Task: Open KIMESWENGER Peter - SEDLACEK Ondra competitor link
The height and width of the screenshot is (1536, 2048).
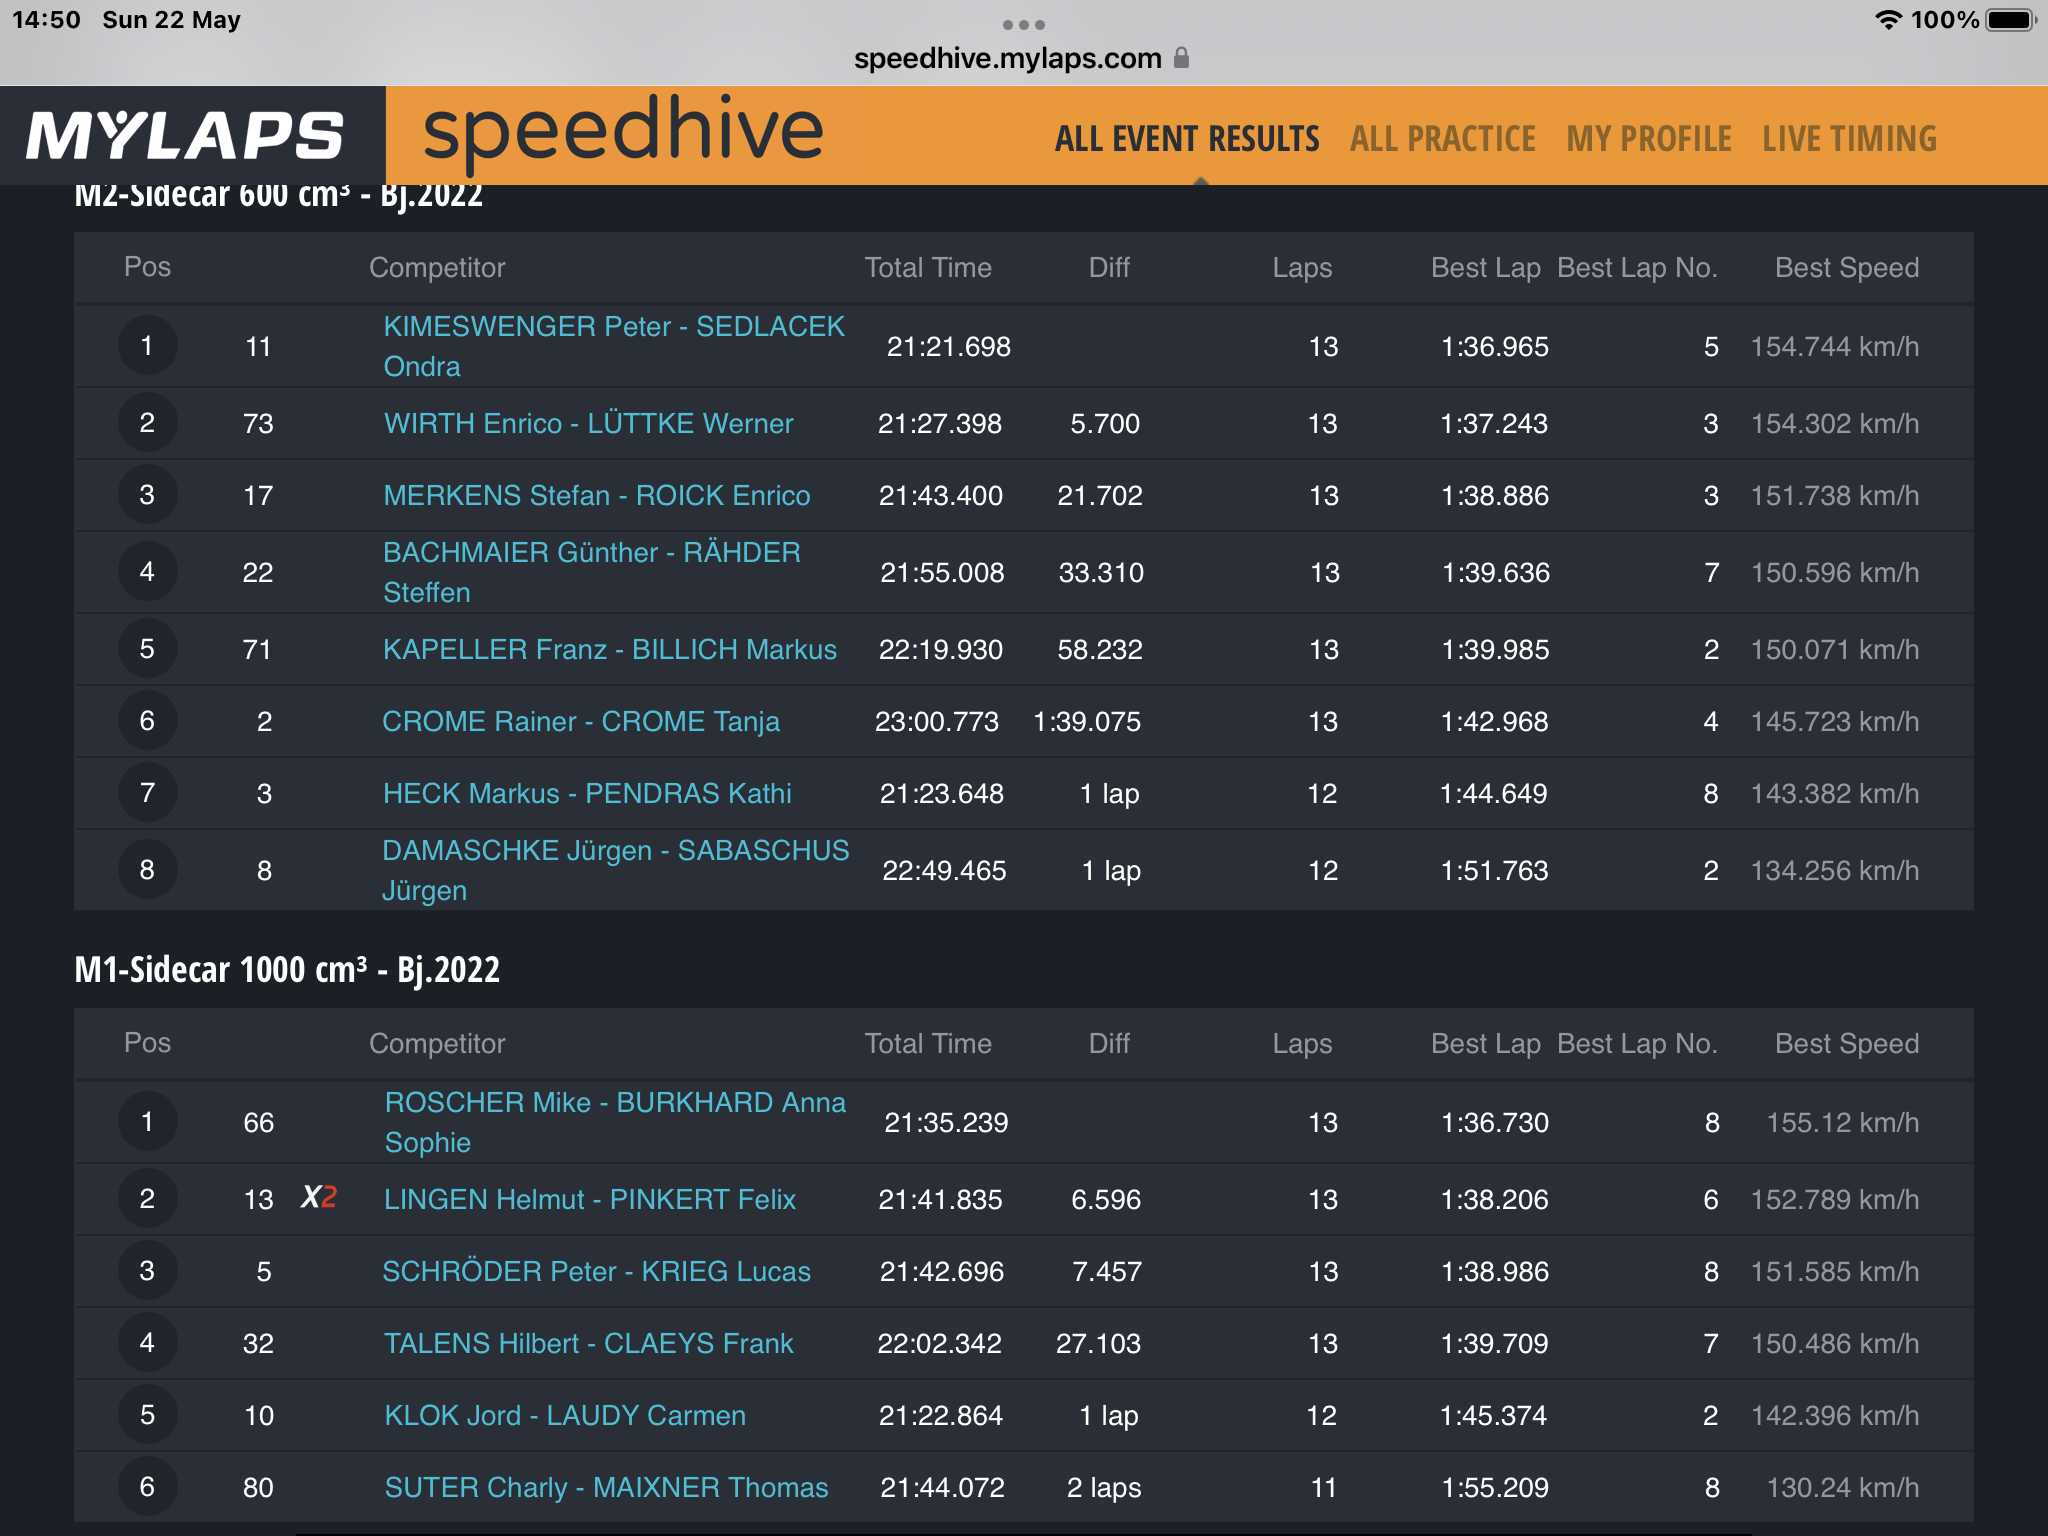Action: (614, 346)
